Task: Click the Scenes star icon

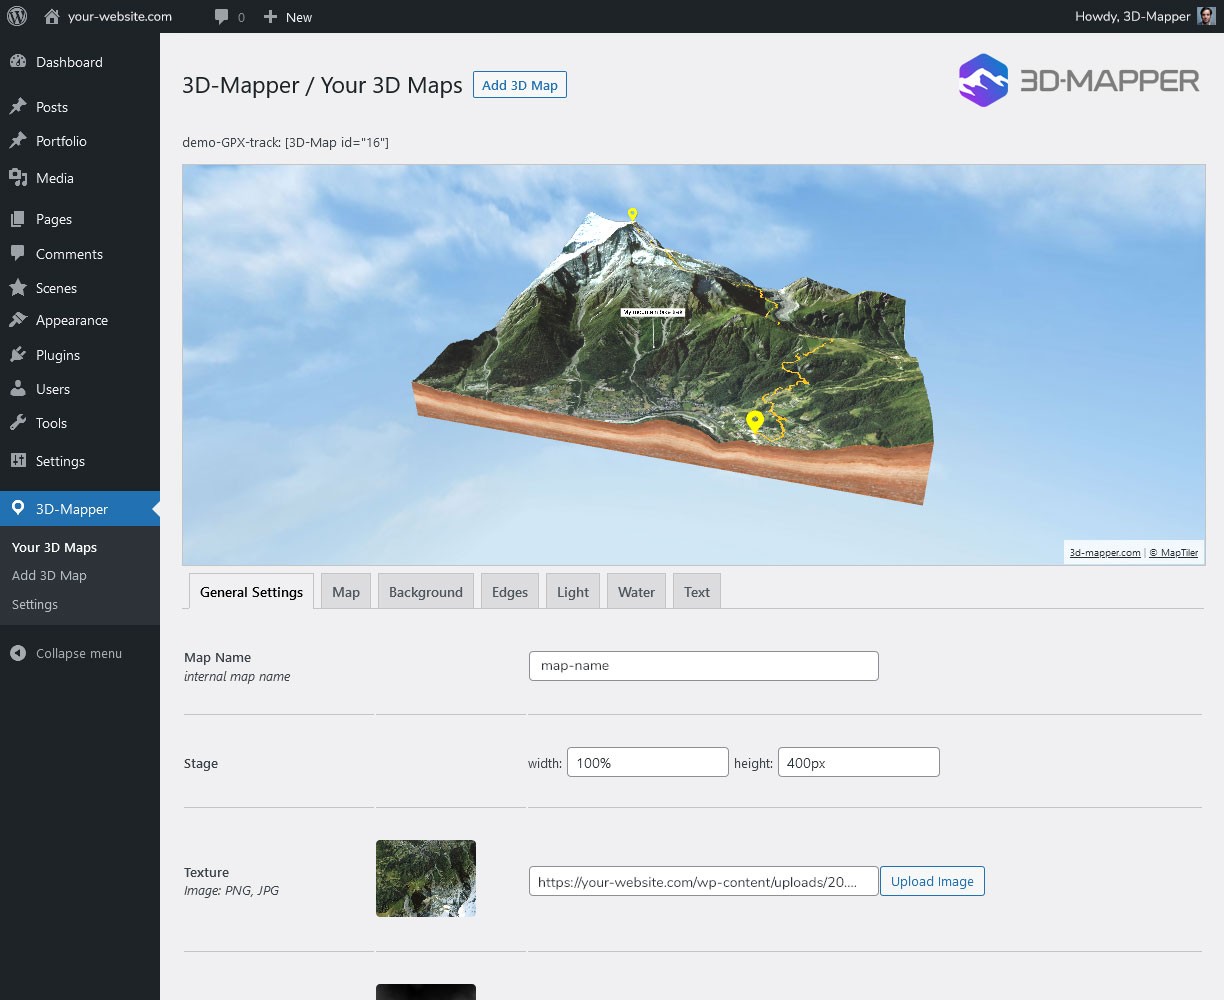Action: click(x=18, y=288)
